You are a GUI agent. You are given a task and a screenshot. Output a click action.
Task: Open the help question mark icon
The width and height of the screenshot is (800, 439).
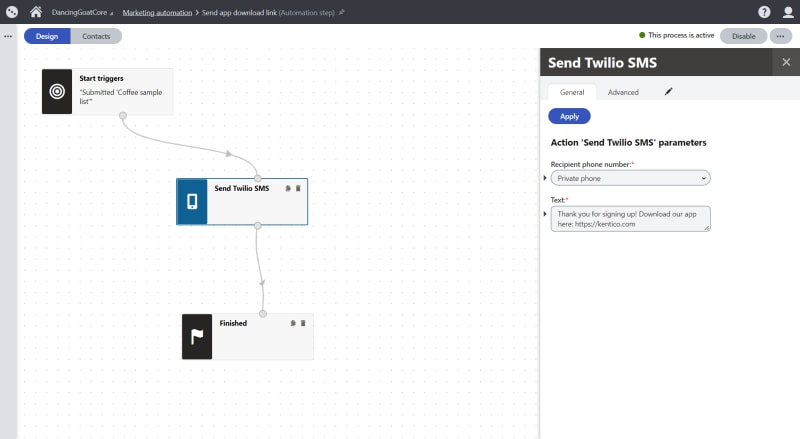[x=764, y=12]
